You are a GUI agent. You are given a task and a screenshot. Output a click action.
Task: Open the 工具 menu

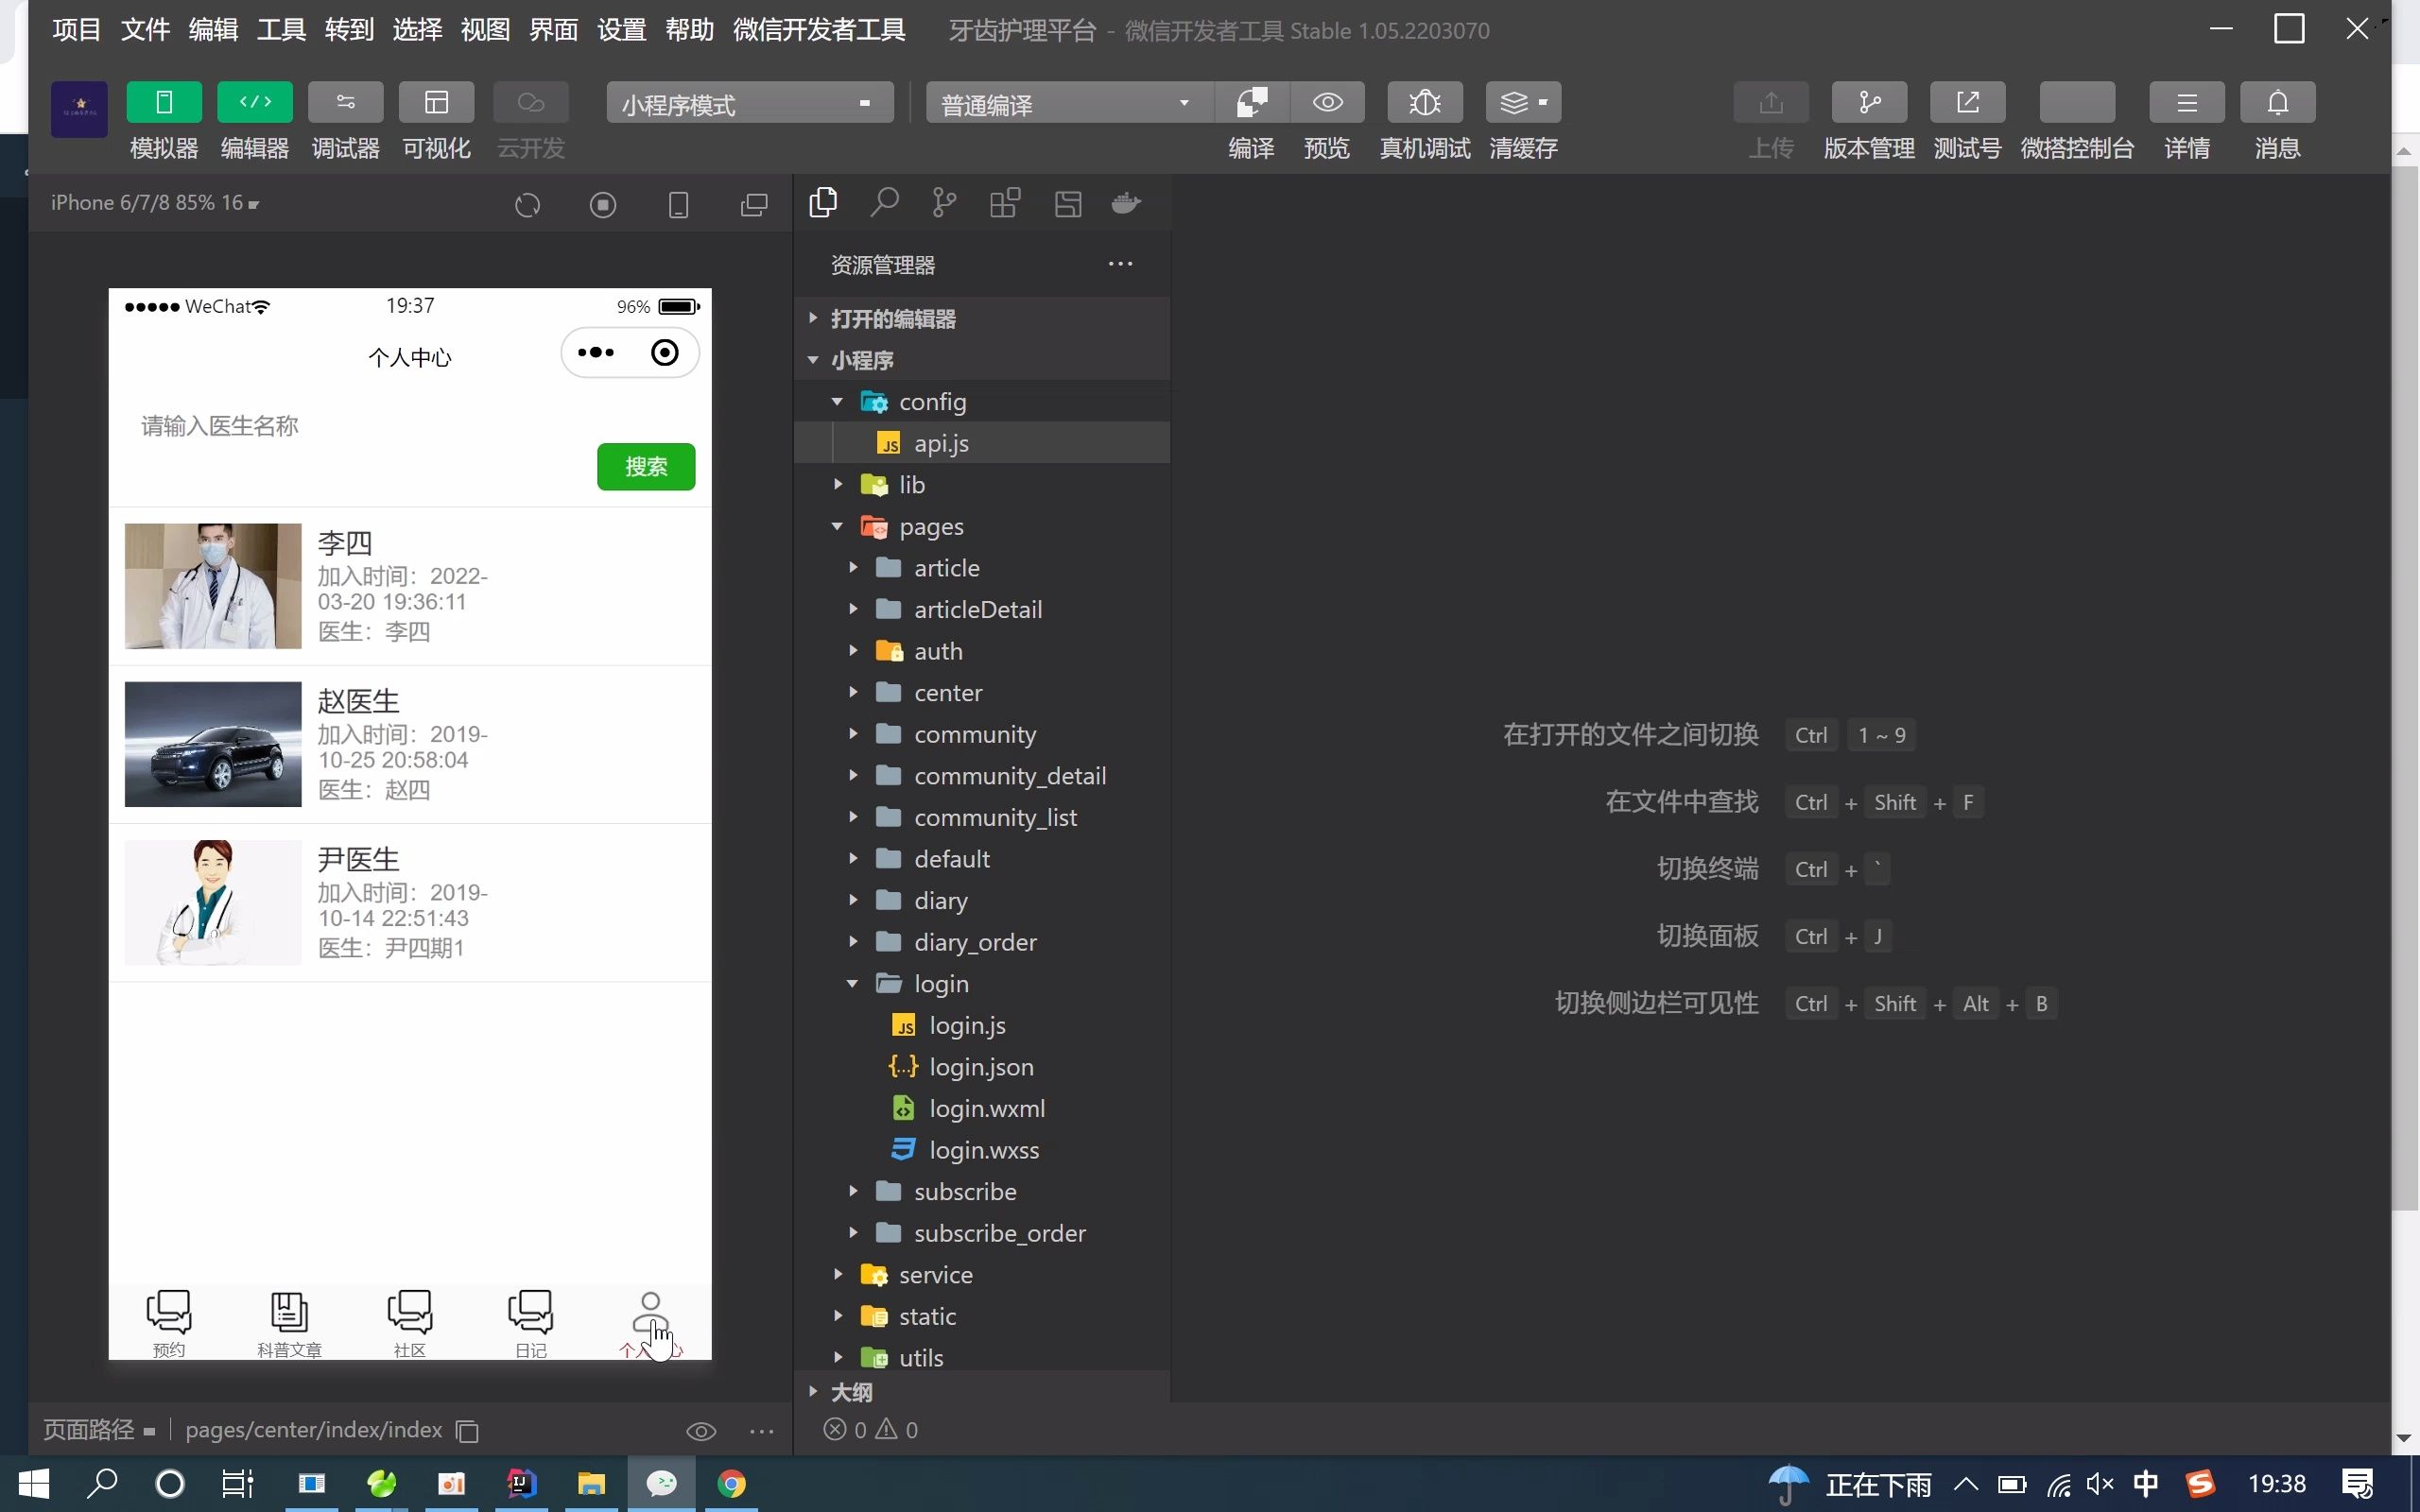point(281,30)
